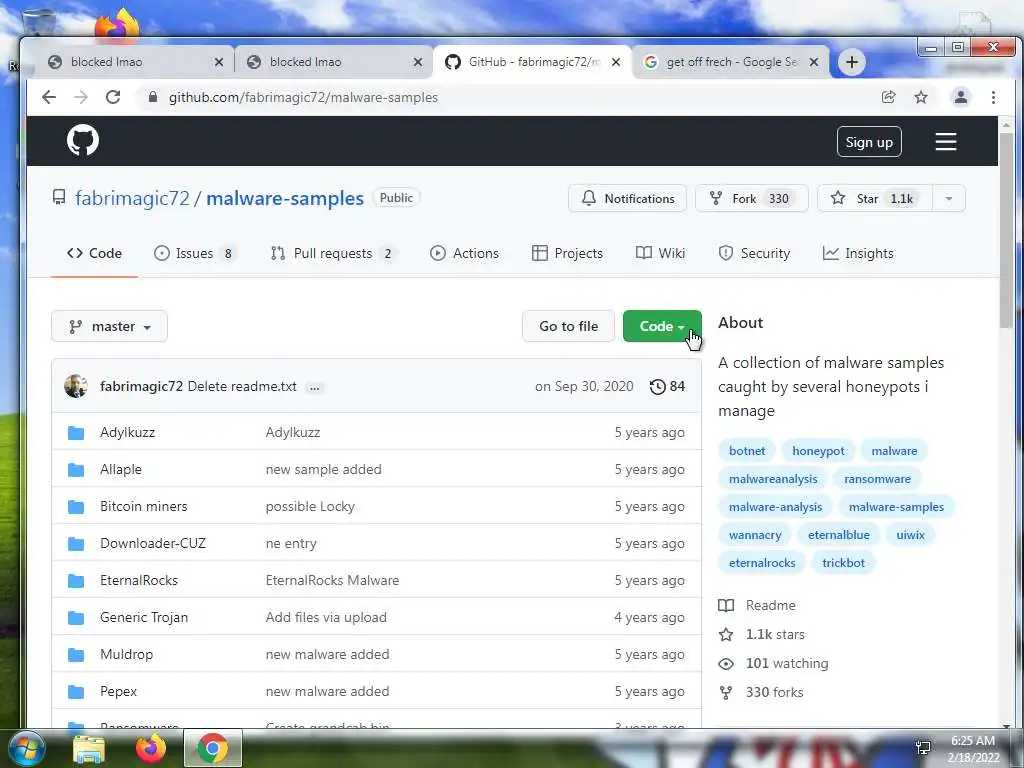Expand the green Code dropdown button
1024x768 pixels.
pos(662,326)
